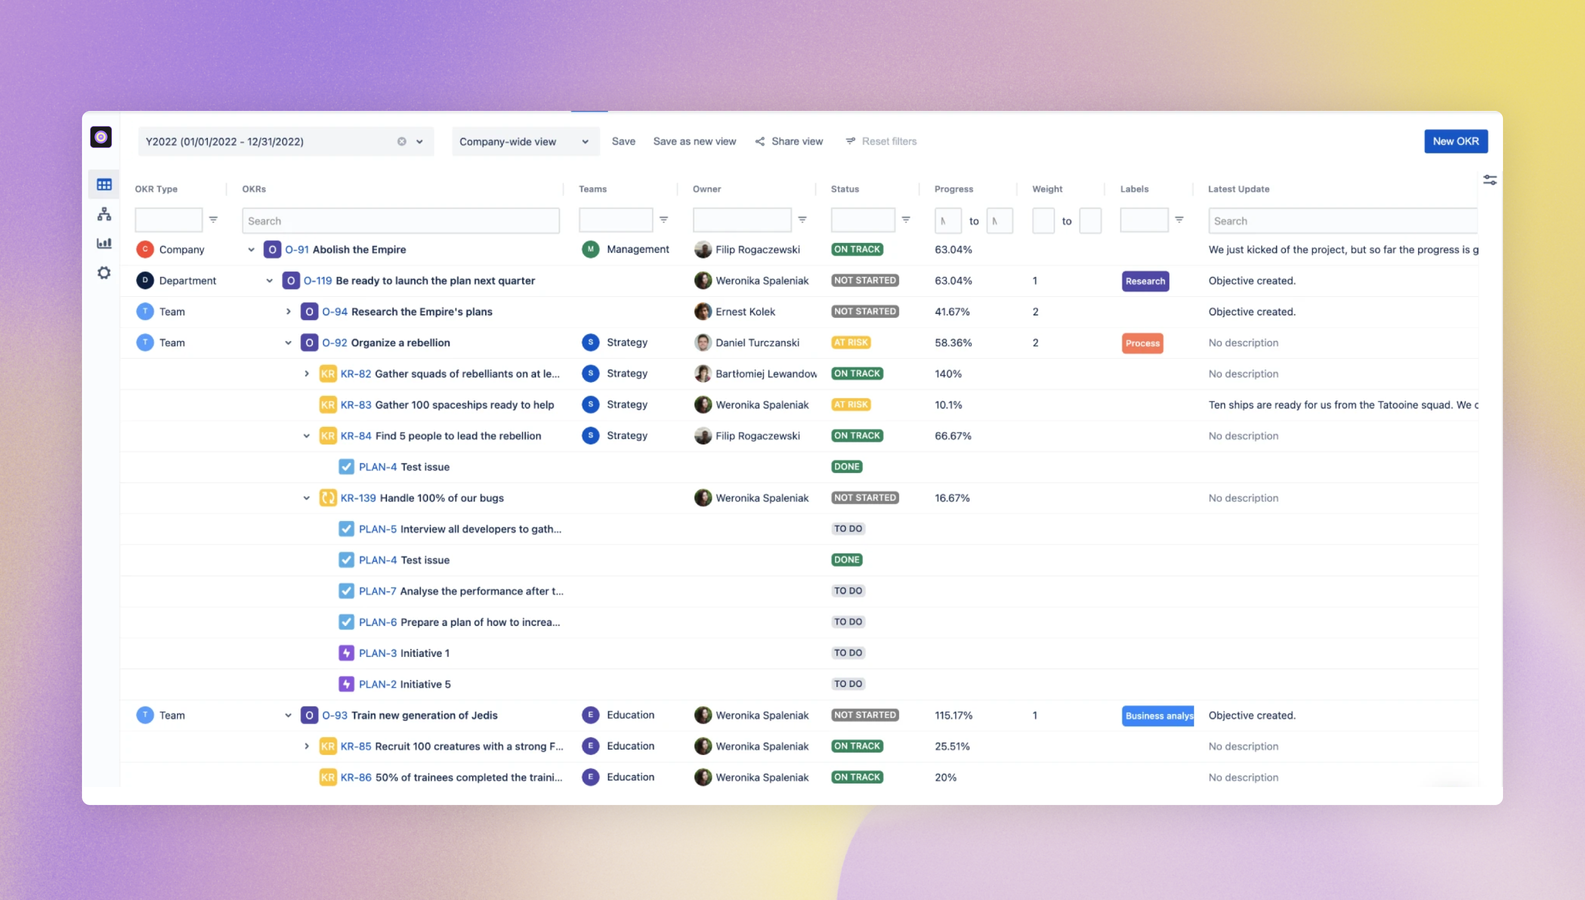Toggle the PLAN-6 task checkbox icon

[346, 622]
